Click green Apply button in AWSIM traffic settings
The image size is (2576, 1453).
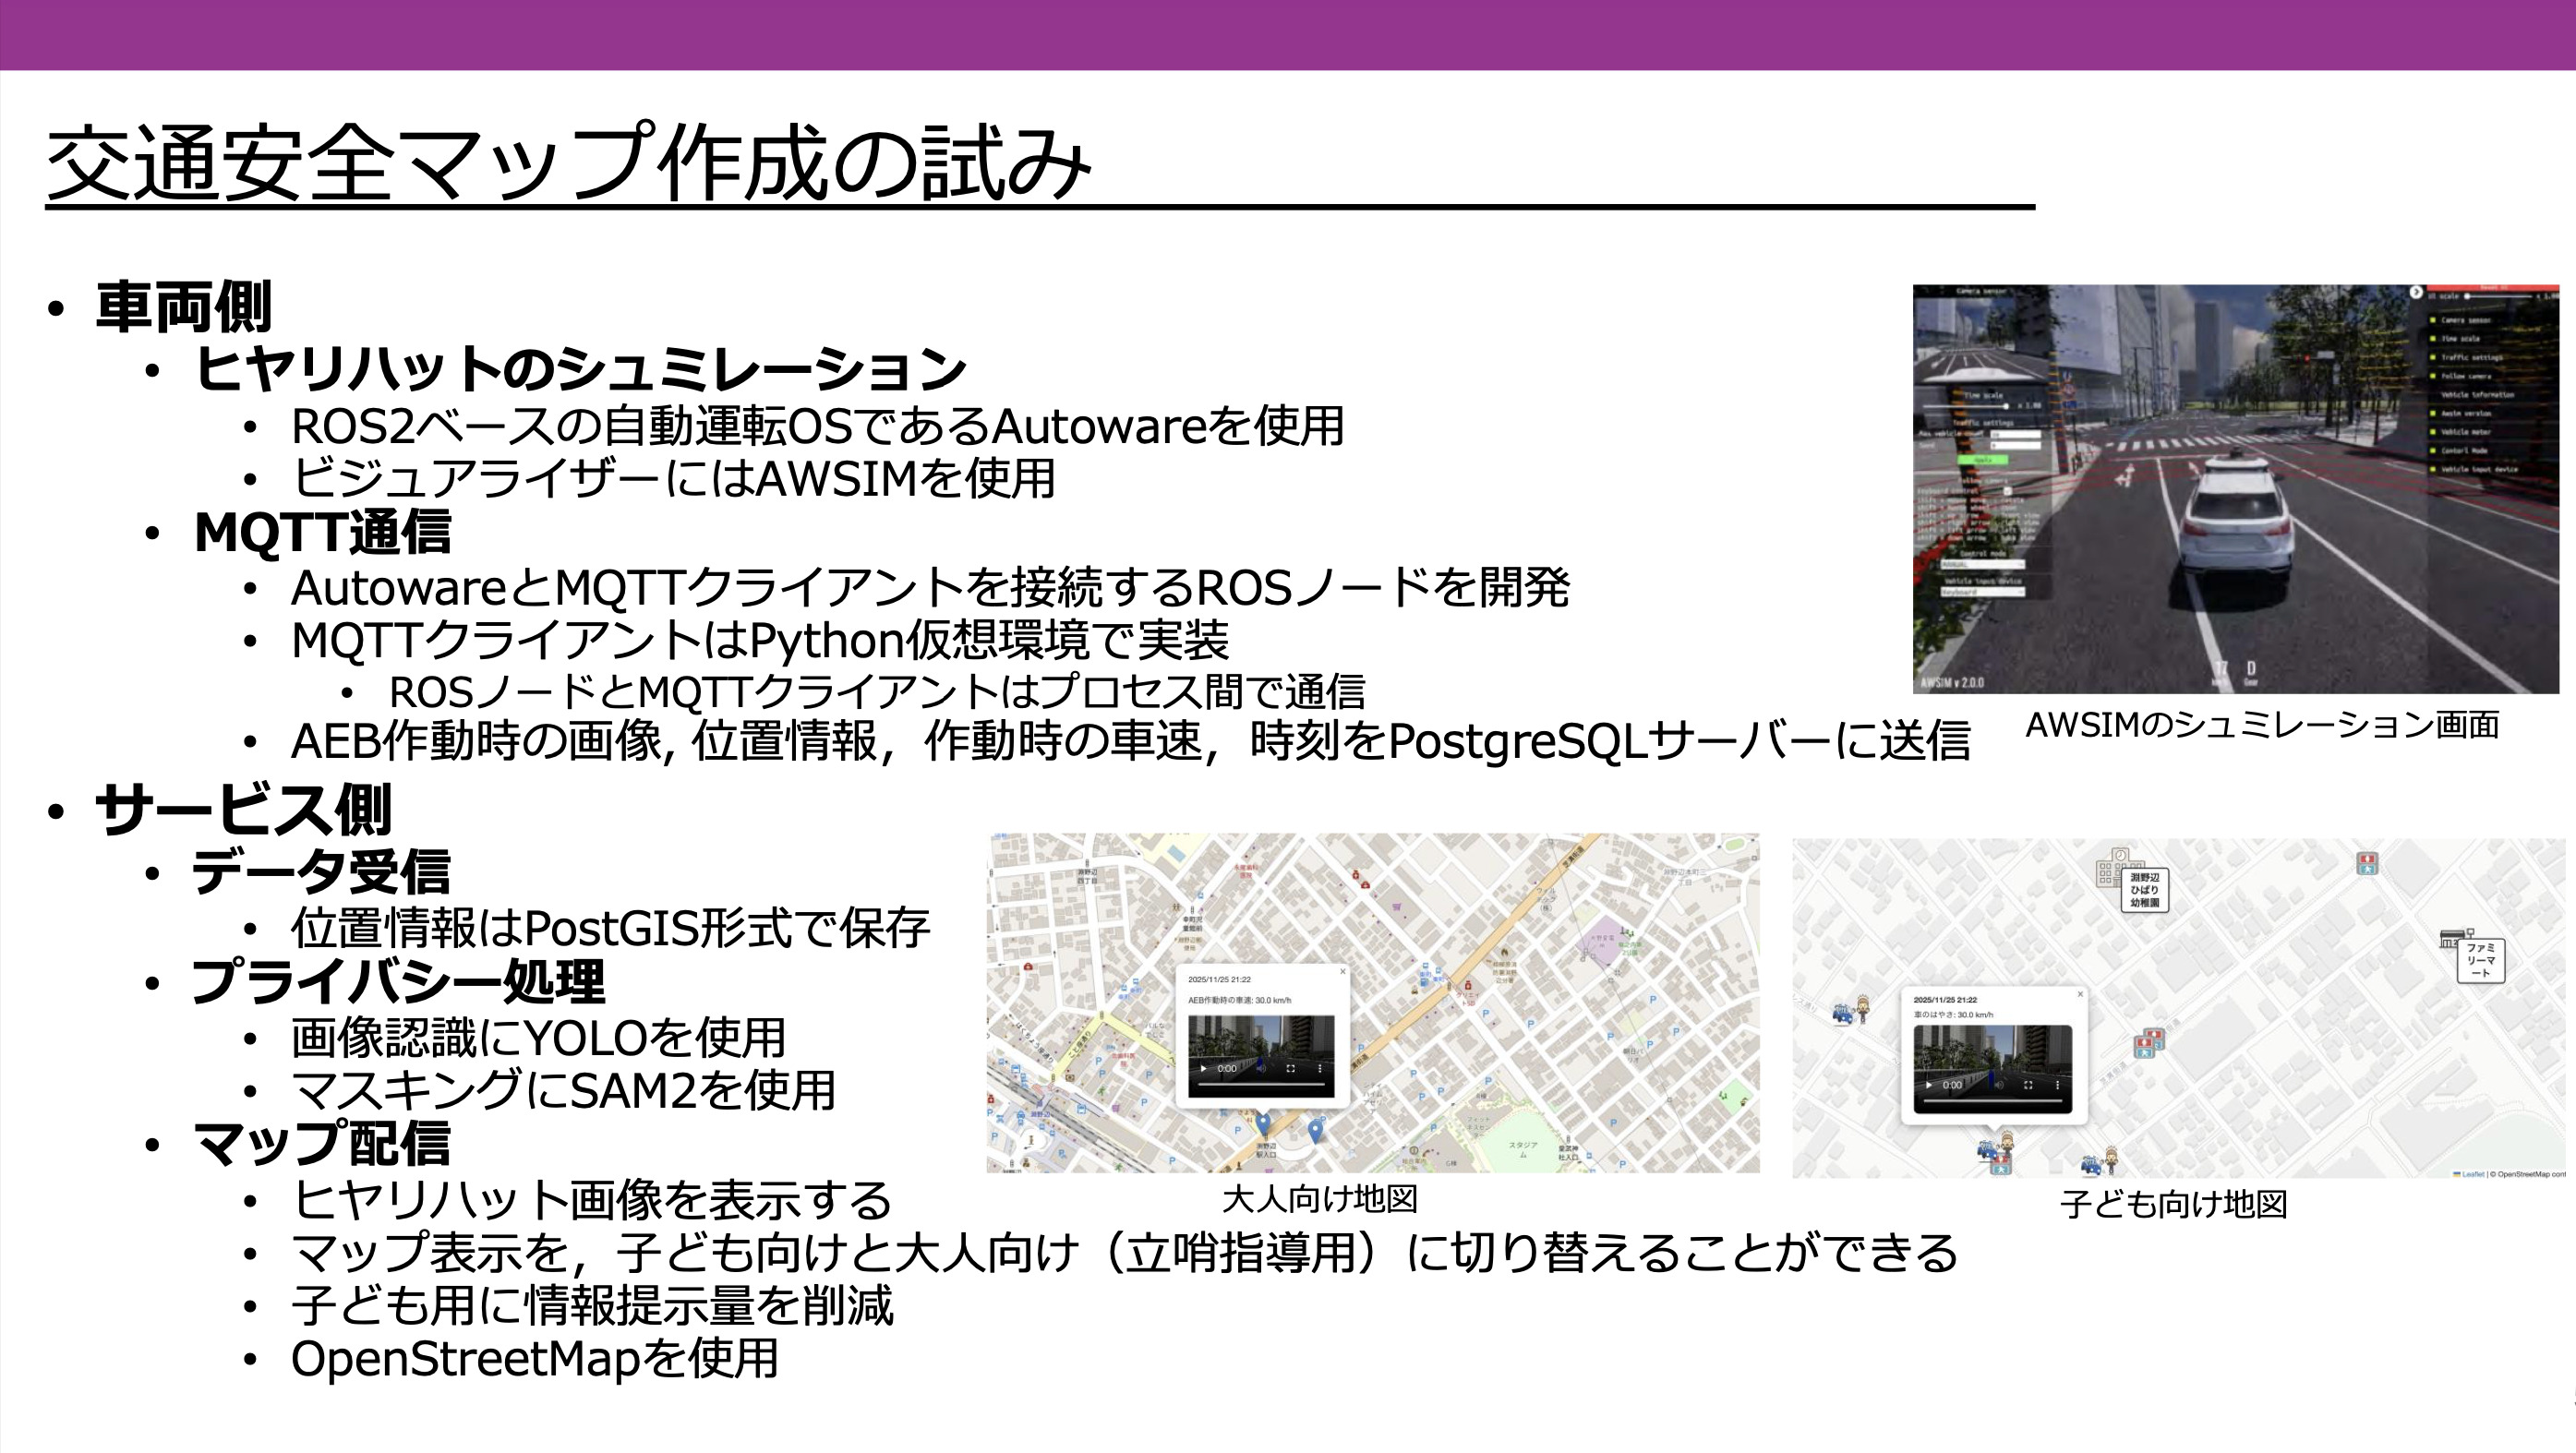click(x=1981, y=460)
